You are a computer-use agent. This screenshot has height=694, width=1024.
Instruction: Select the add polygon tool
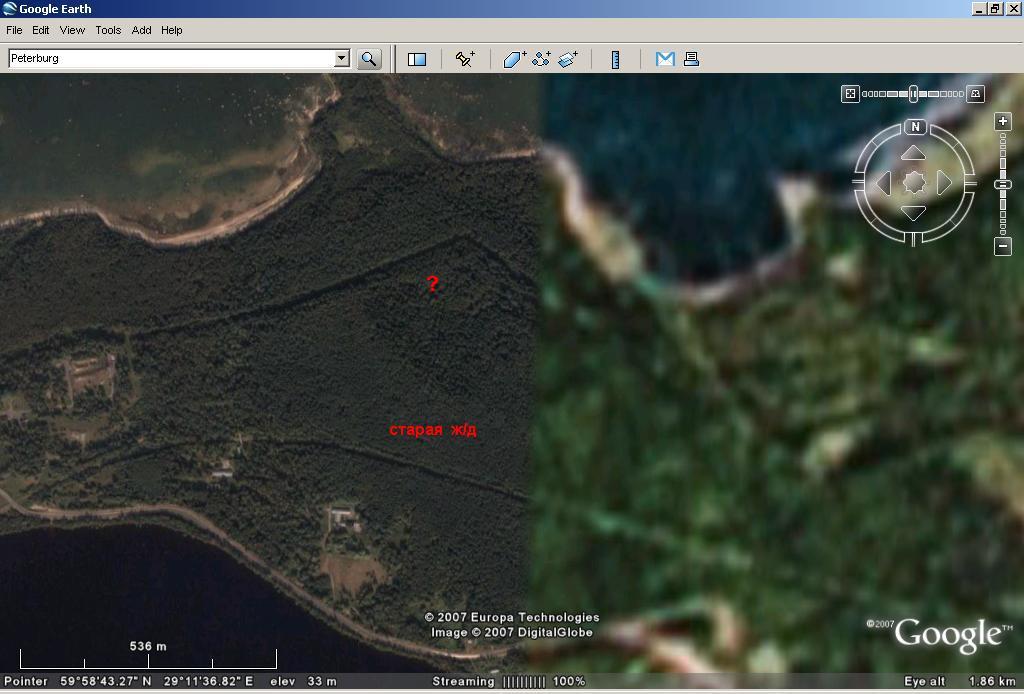[x=514, y=59]
